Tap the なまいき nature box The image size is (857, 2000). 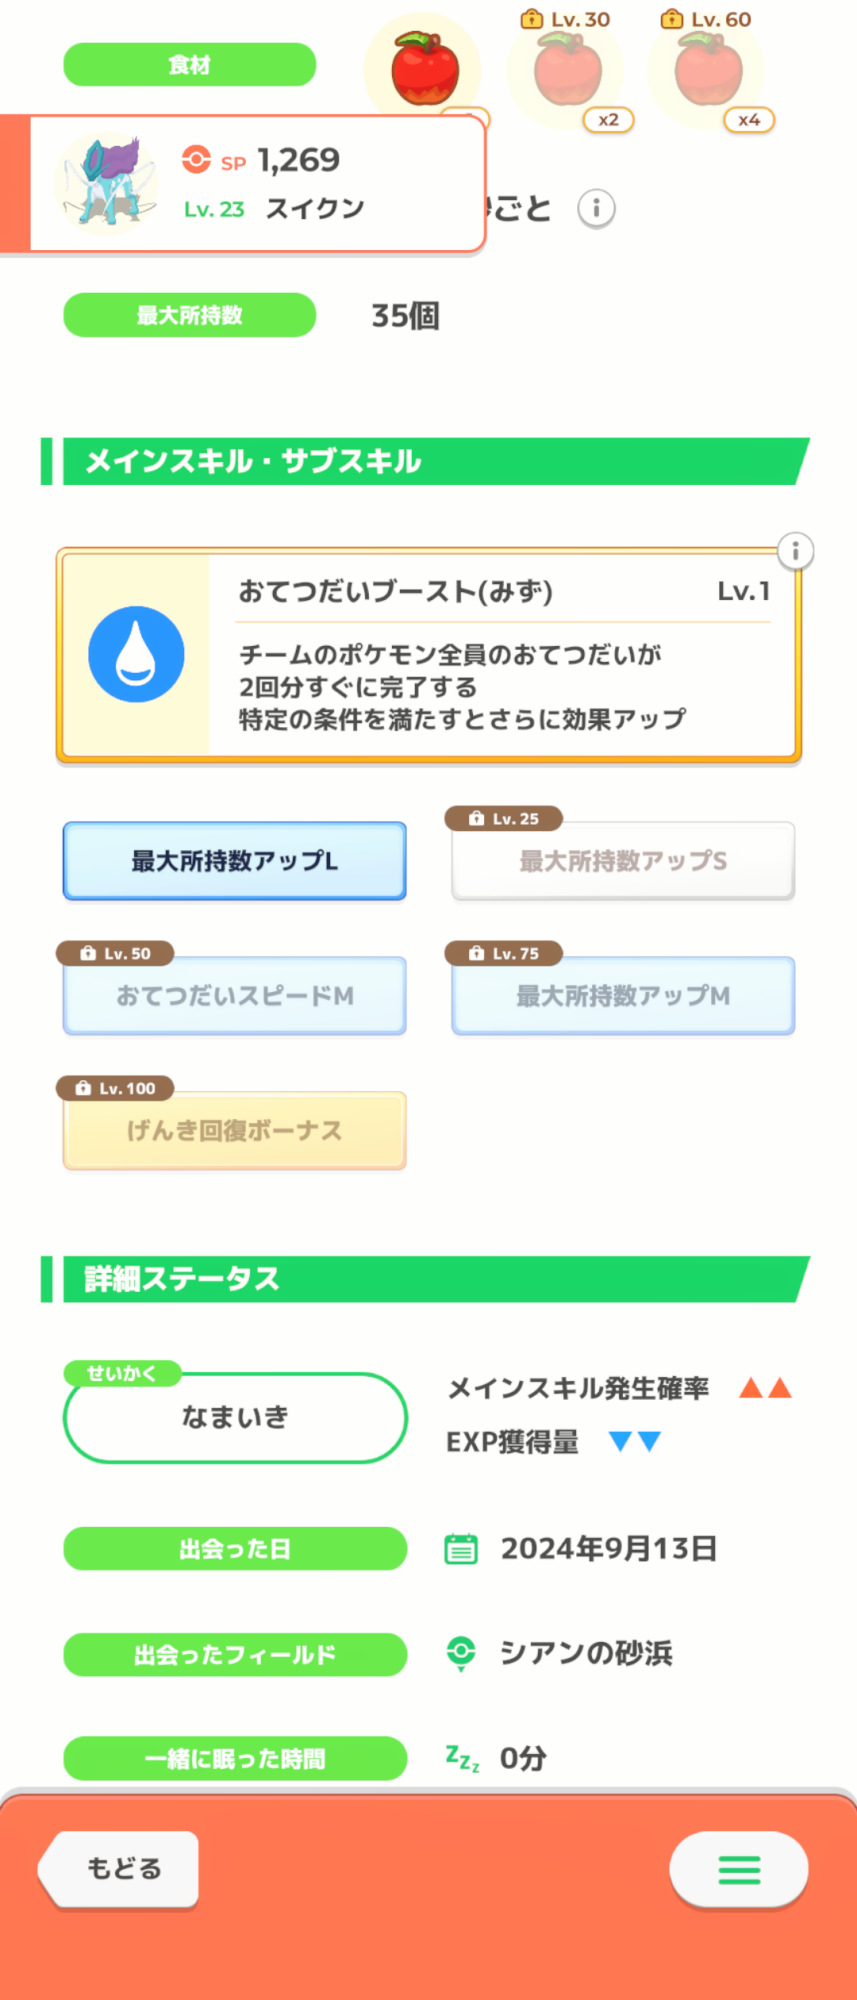pyautogui.click(x=235, y=1417)
